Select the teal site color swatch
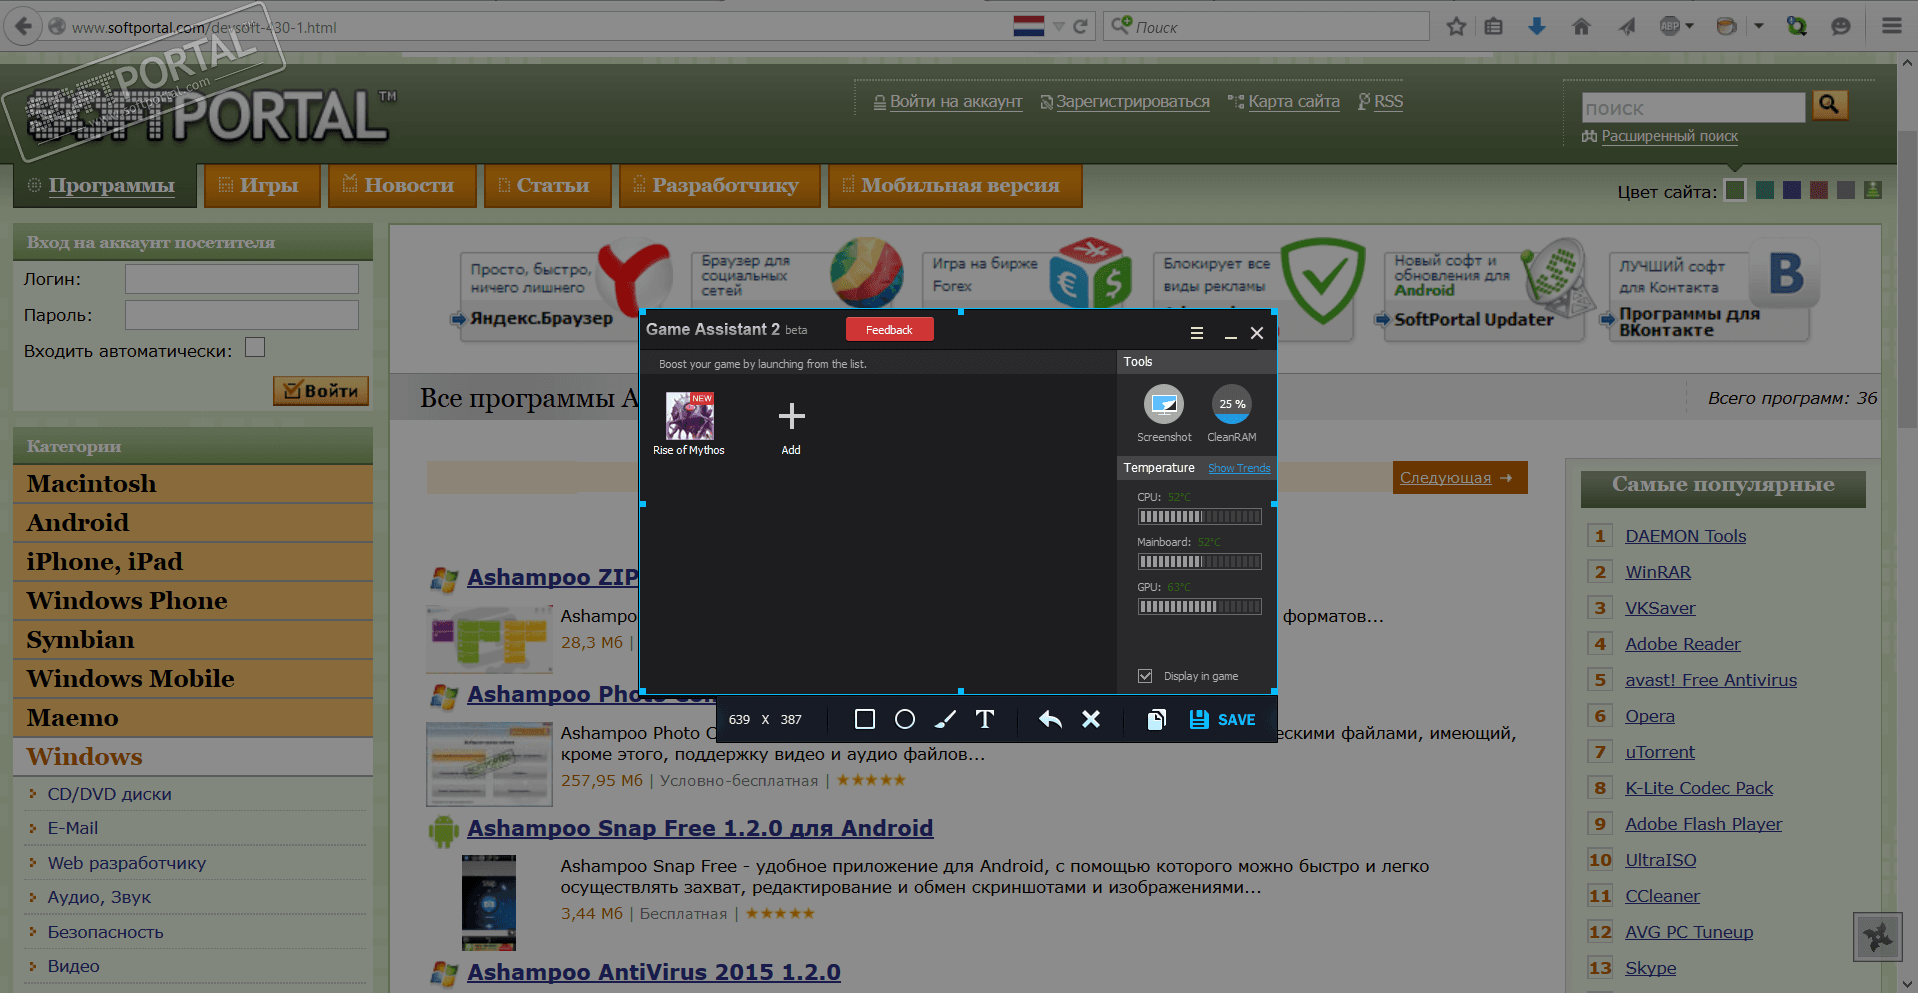This screenshot has height=993, width=1918. coord(1765,190)
